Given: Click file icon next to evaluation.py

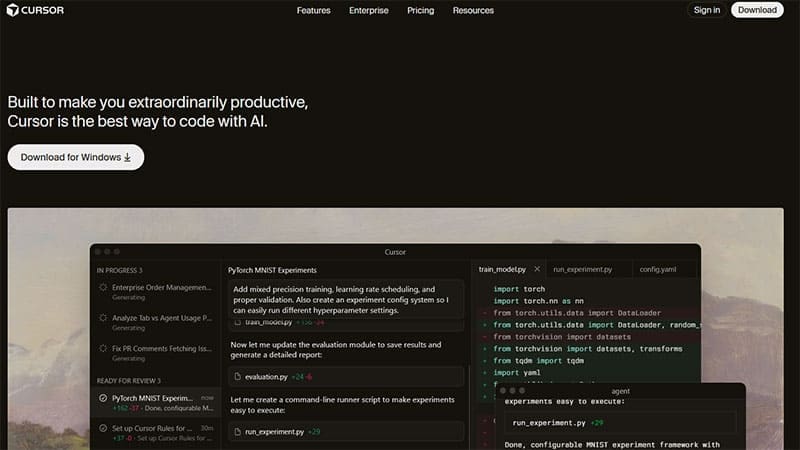Looking at the screenshot, I should pos(237,377).
